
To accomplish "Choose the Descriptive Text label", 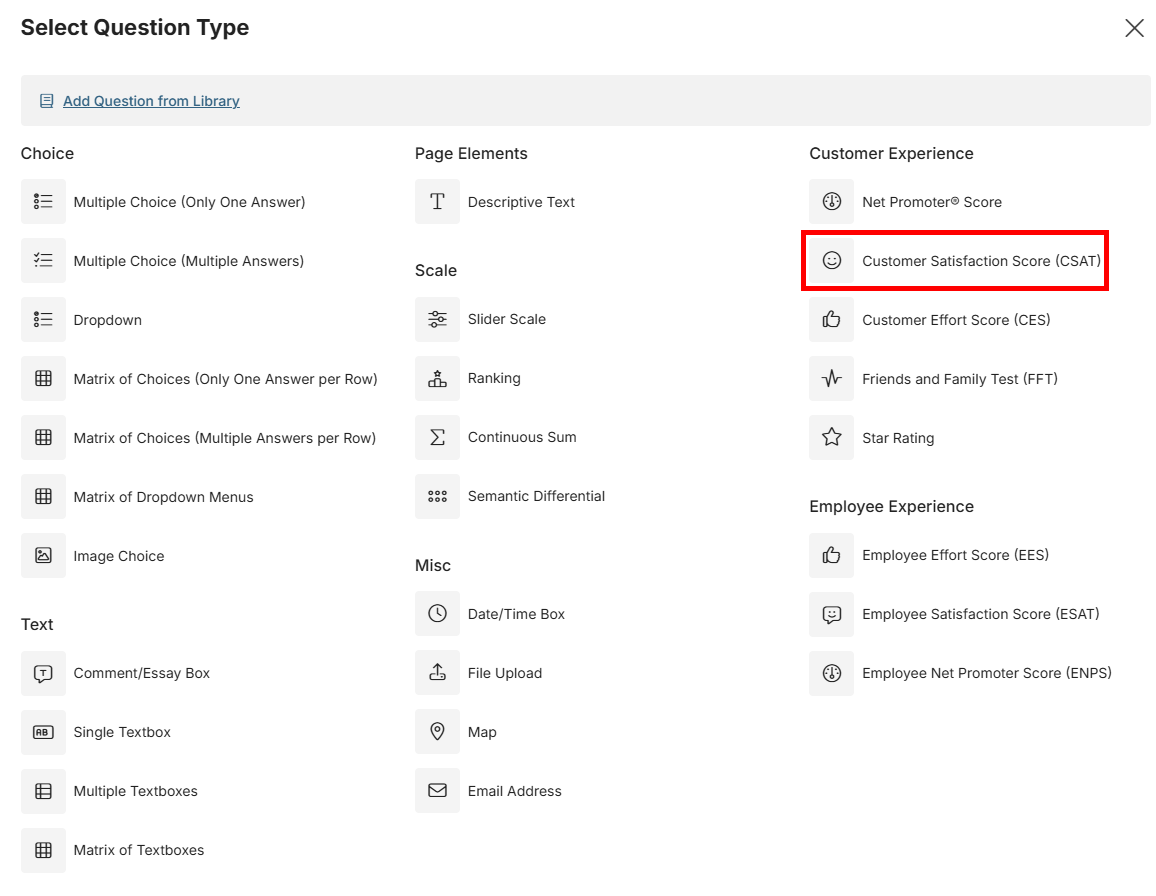I will coord(521,202).
